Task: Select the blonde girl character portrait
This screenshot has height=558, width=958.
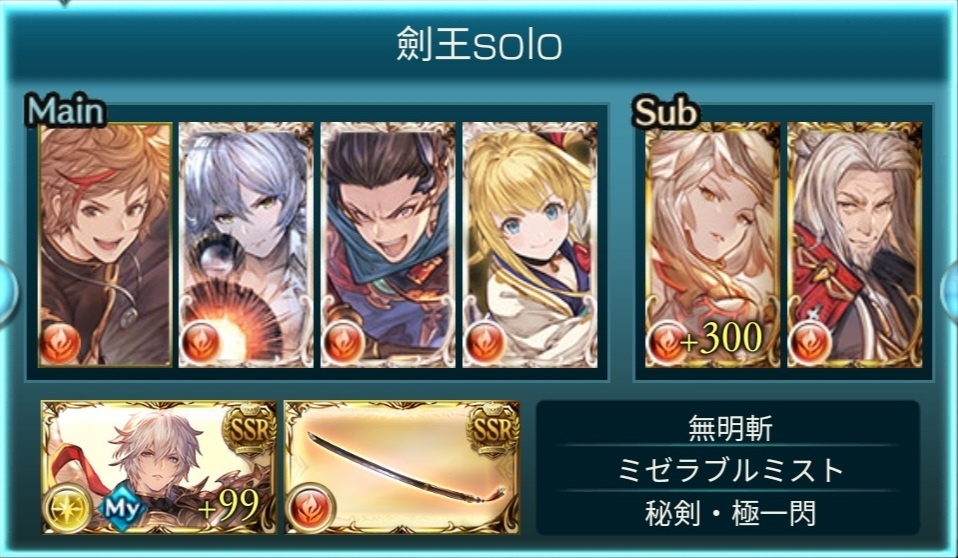Action: [x=530, y=244]
